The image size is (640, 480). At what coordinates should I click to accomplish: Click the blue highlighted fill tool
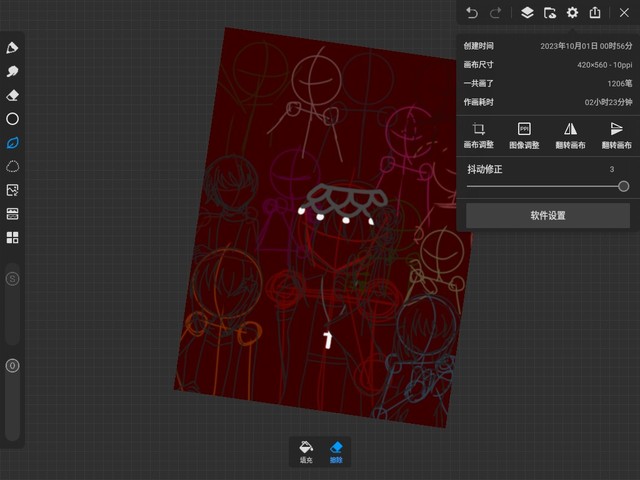pos(13,143)
